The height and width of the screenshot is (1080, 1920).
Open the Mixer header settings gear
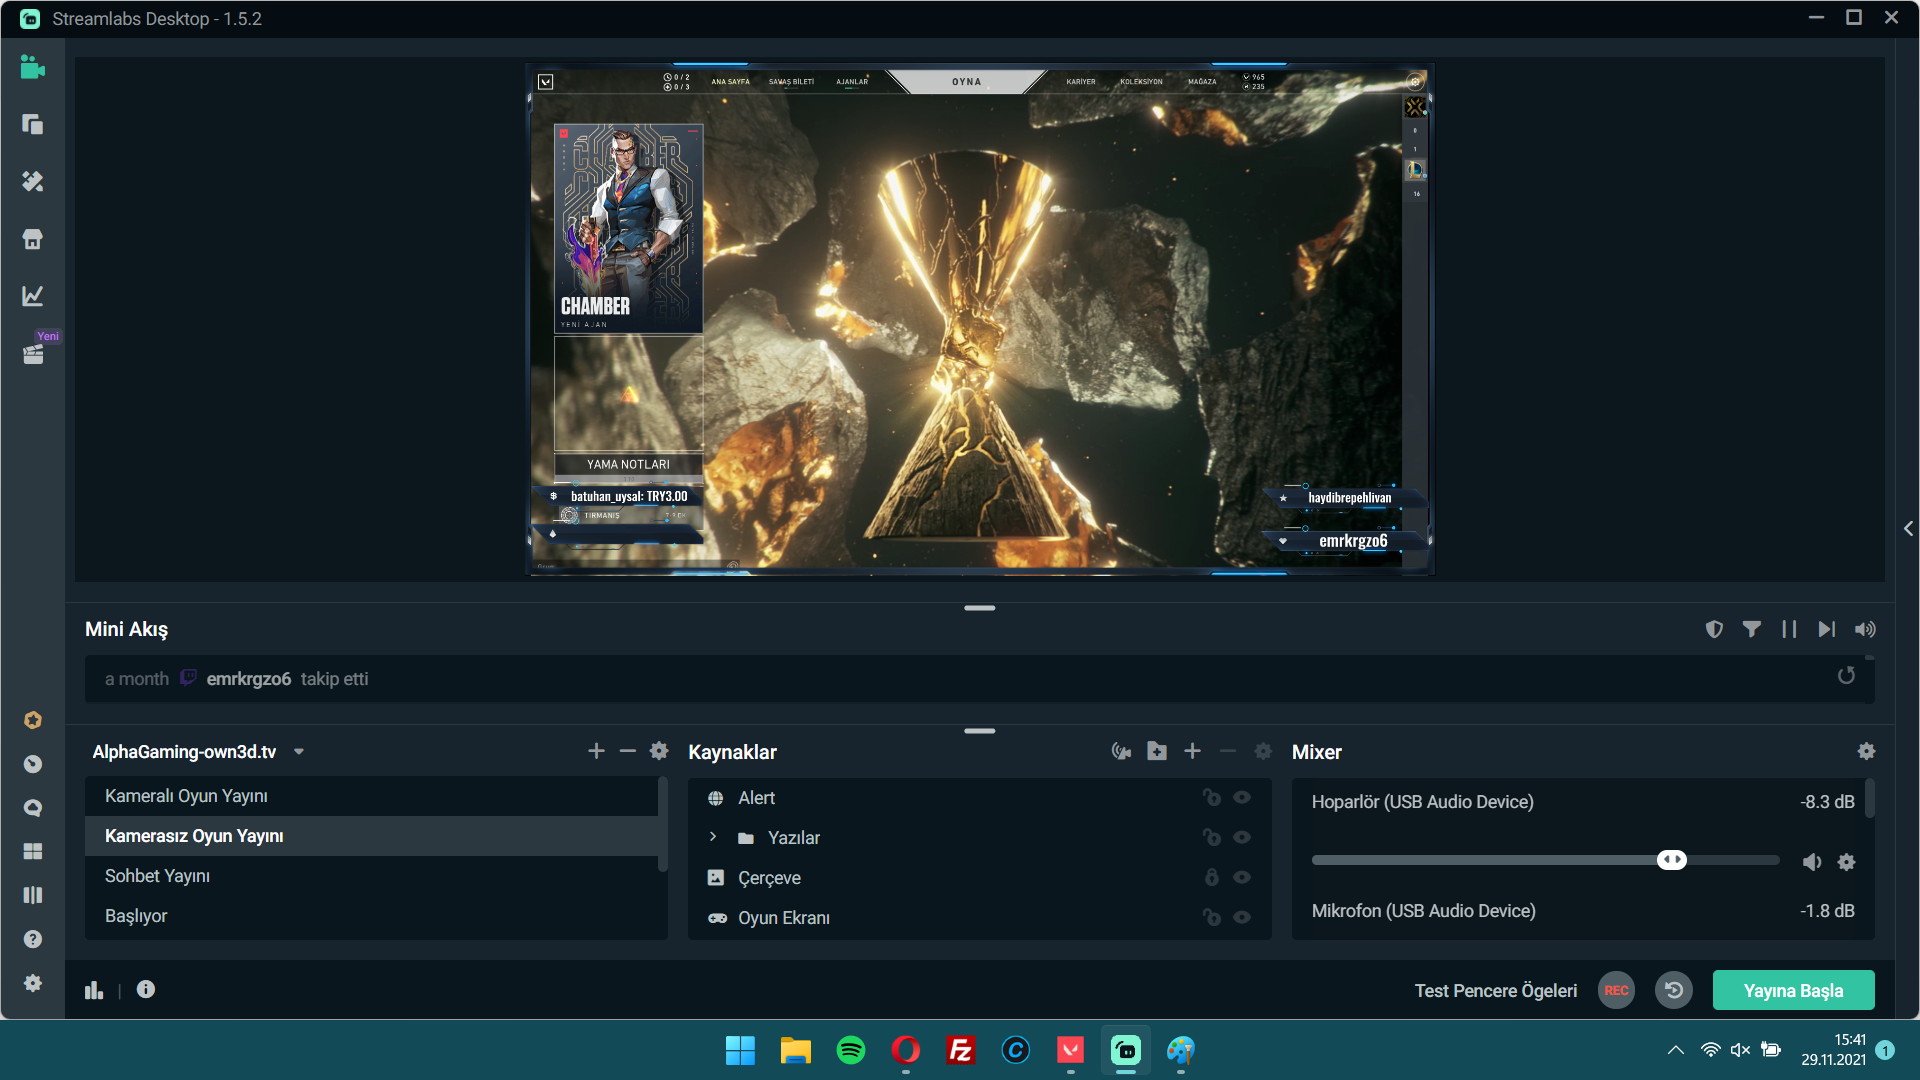(1866, 751)
